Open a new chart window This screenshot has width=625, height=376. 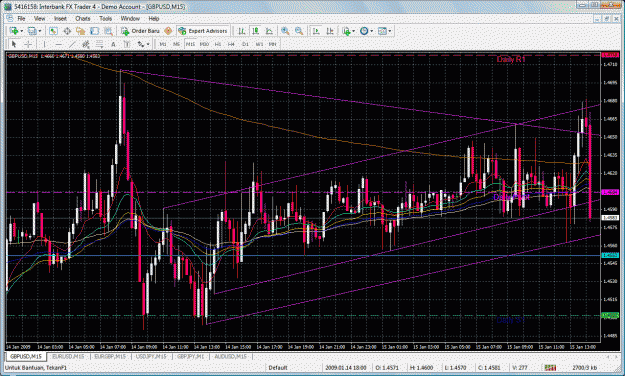14,31
